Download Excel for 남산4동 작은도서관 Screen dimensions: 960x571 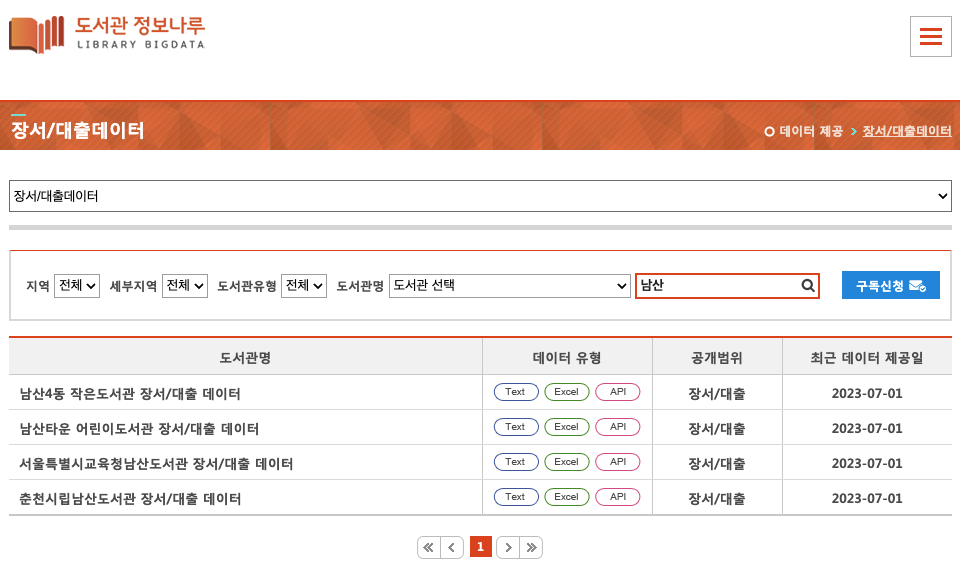pos(567,392)
